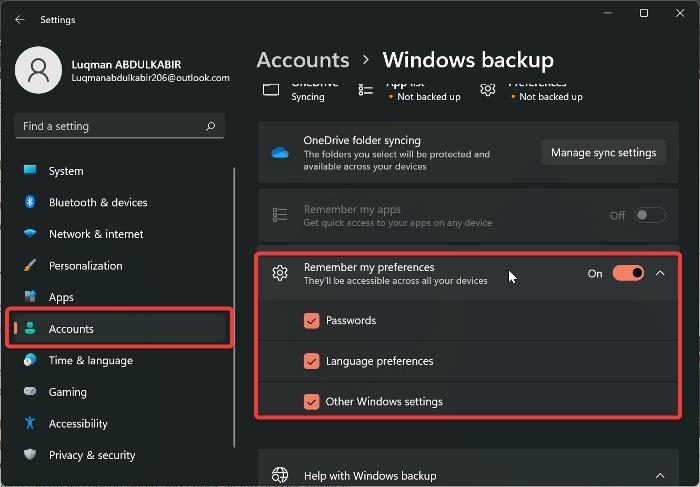Click the Find a setting field

[119, 126]
